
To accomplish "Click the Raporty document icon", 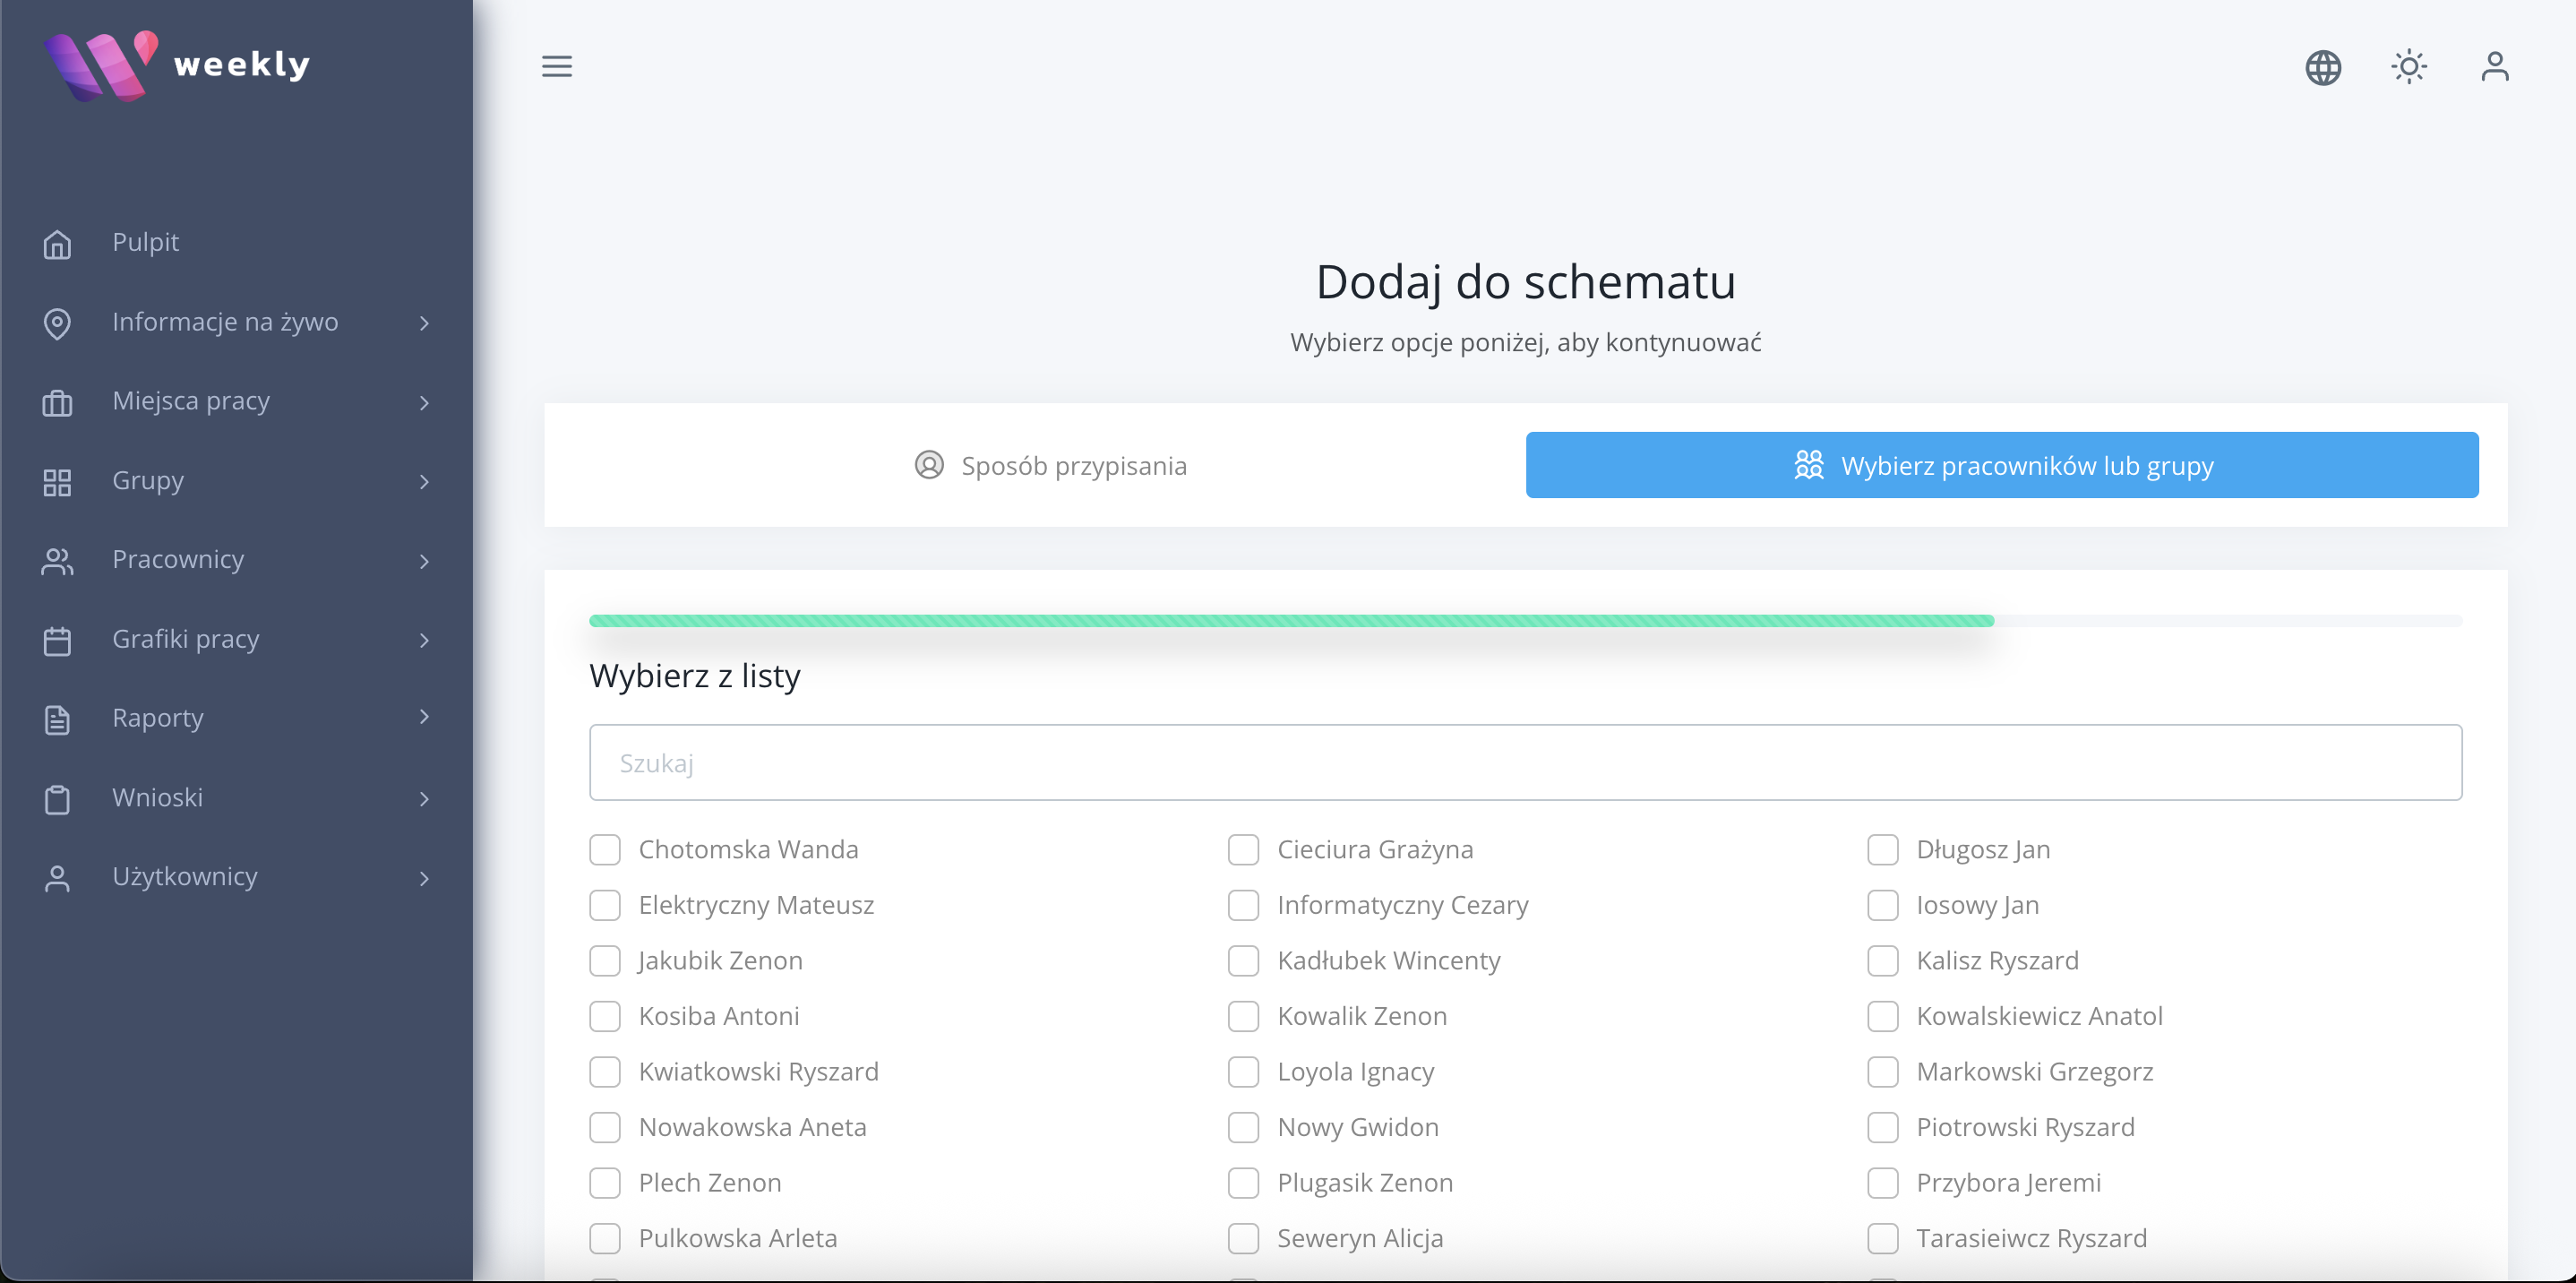I will 57,719.
